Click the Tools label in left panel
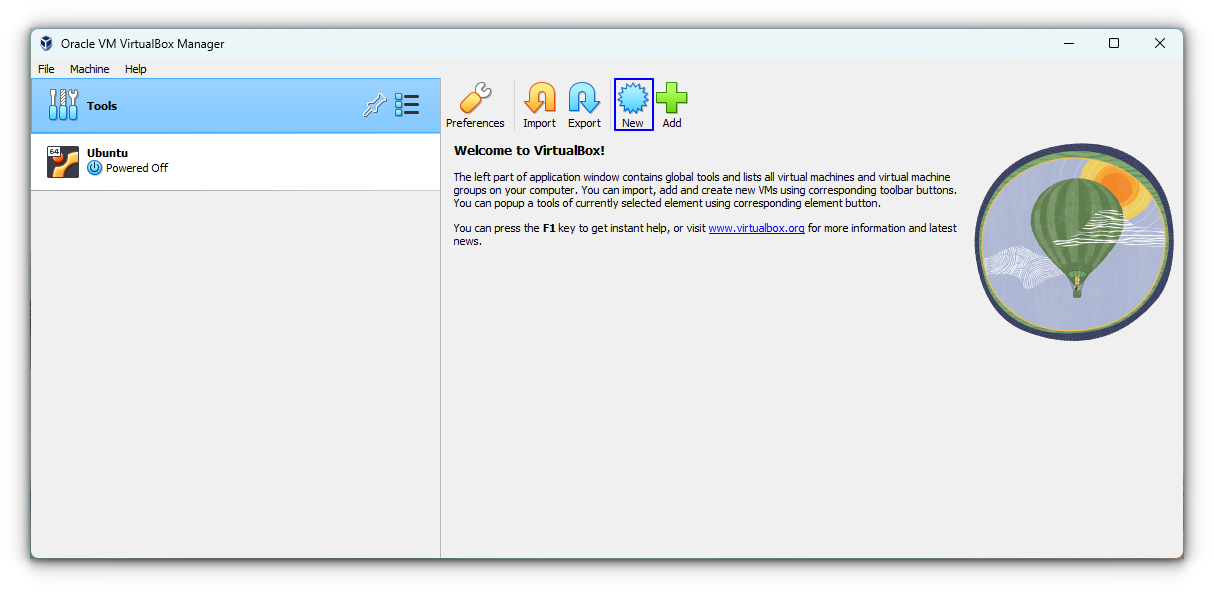1214x591 pixels. click(102, 106)
